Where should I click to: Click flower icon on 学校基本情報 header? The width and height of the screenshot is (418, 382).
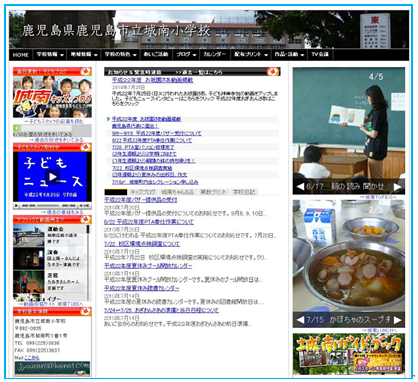[x=86, y=311]
